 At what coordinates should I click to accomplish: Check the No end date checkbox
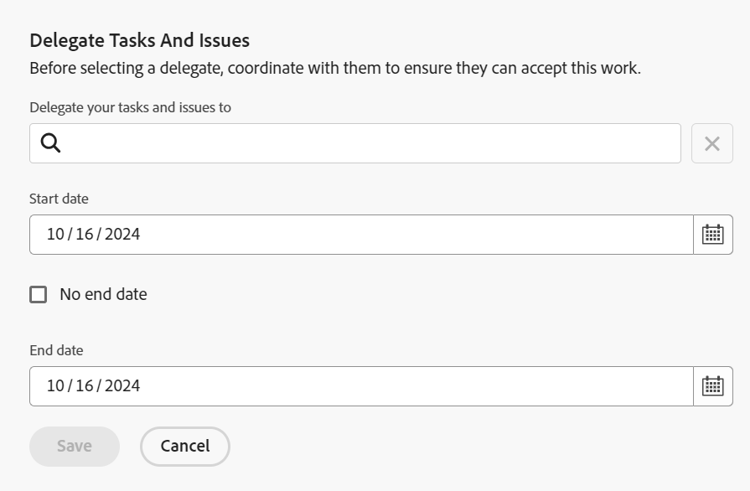[x=38, y=294]
